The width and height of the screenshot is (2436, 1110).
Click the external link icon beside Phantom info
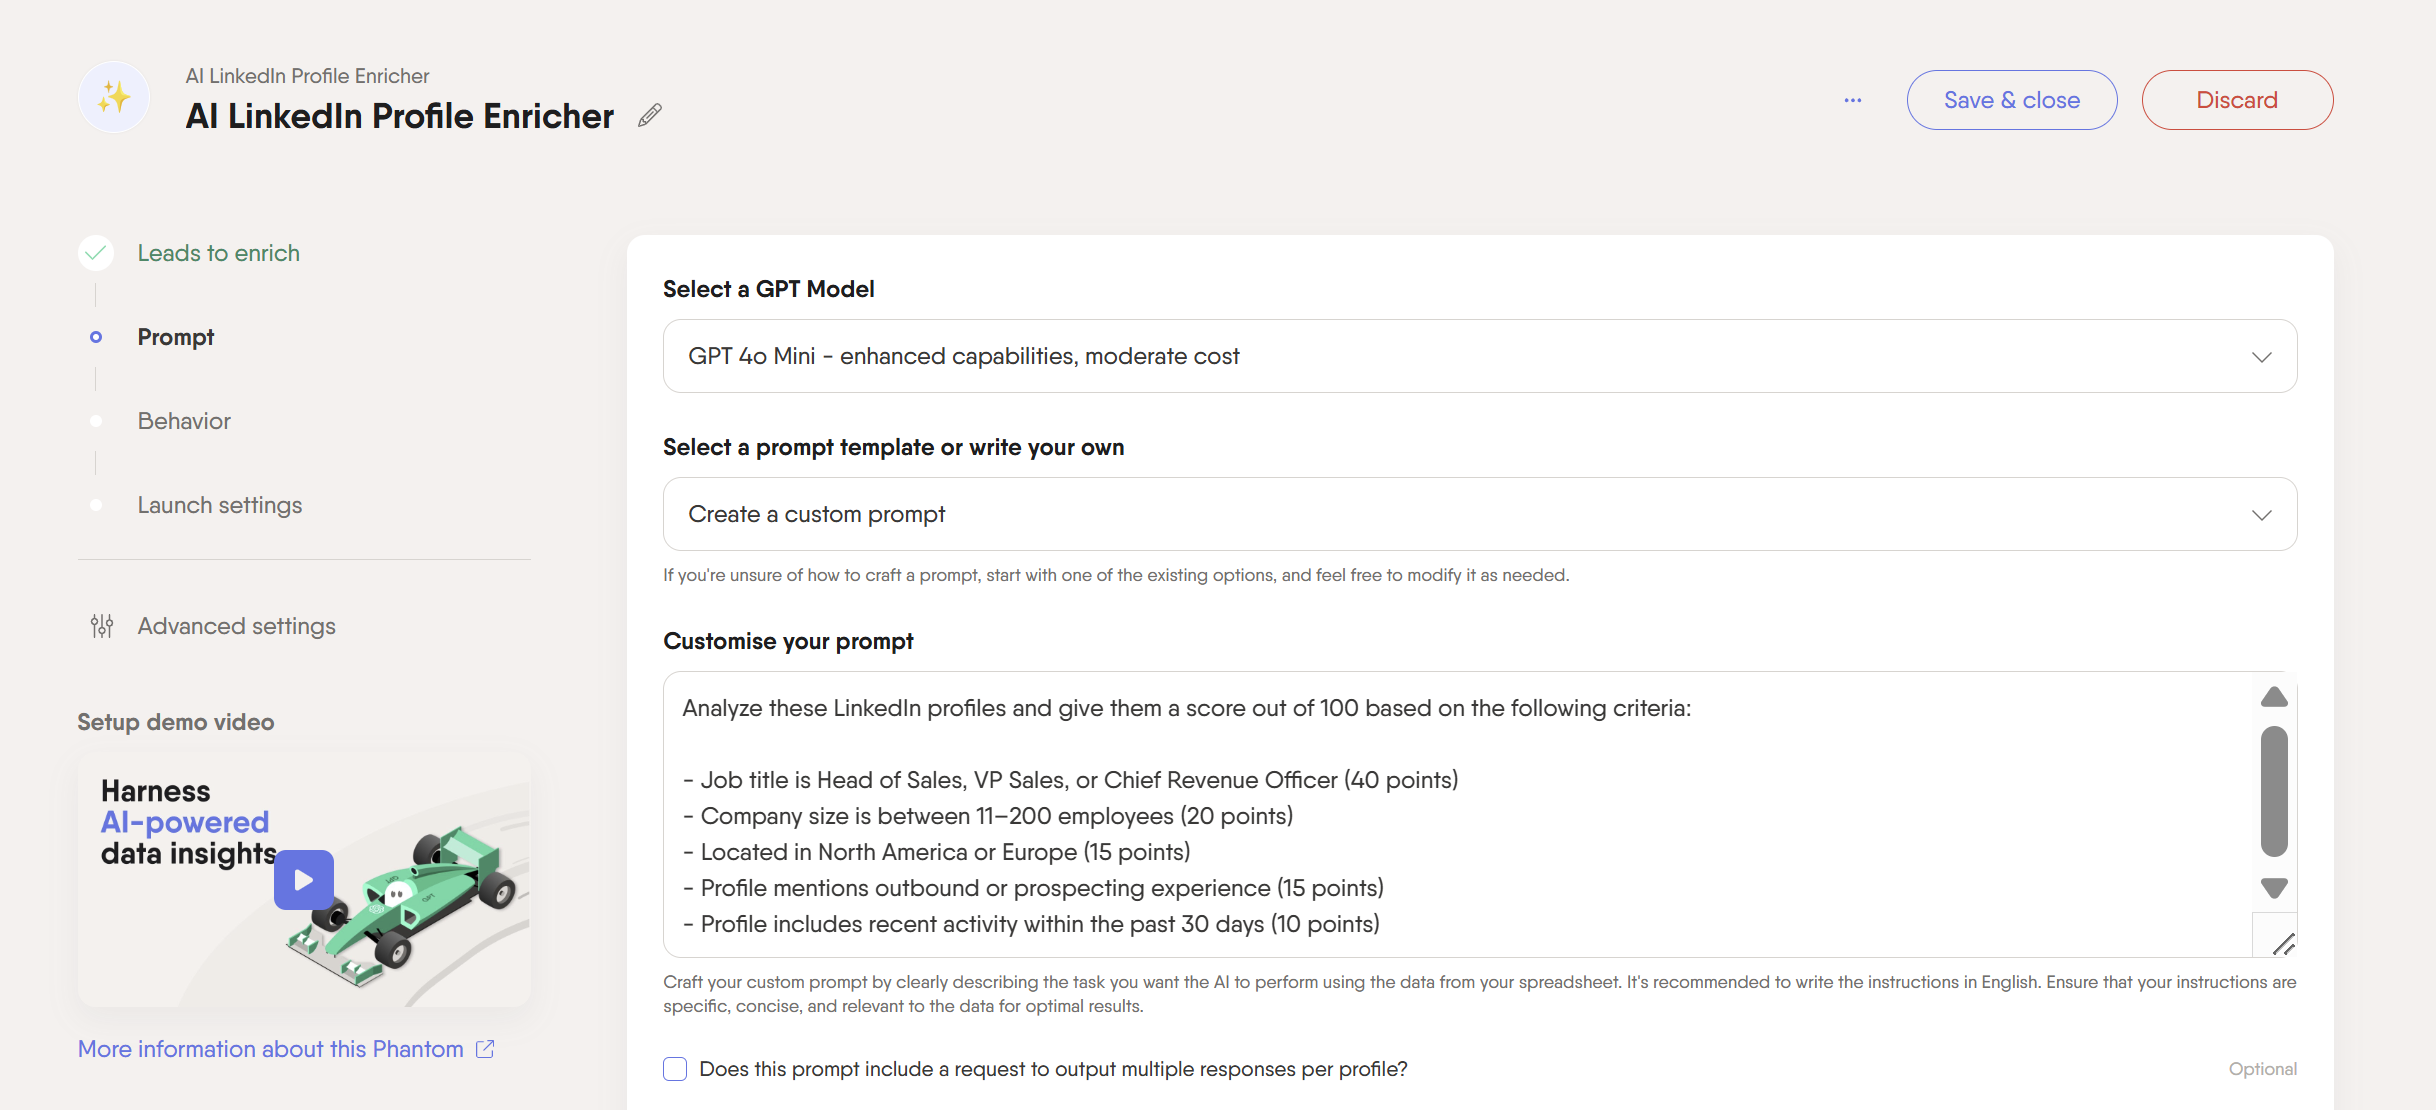coord(485,1049)
